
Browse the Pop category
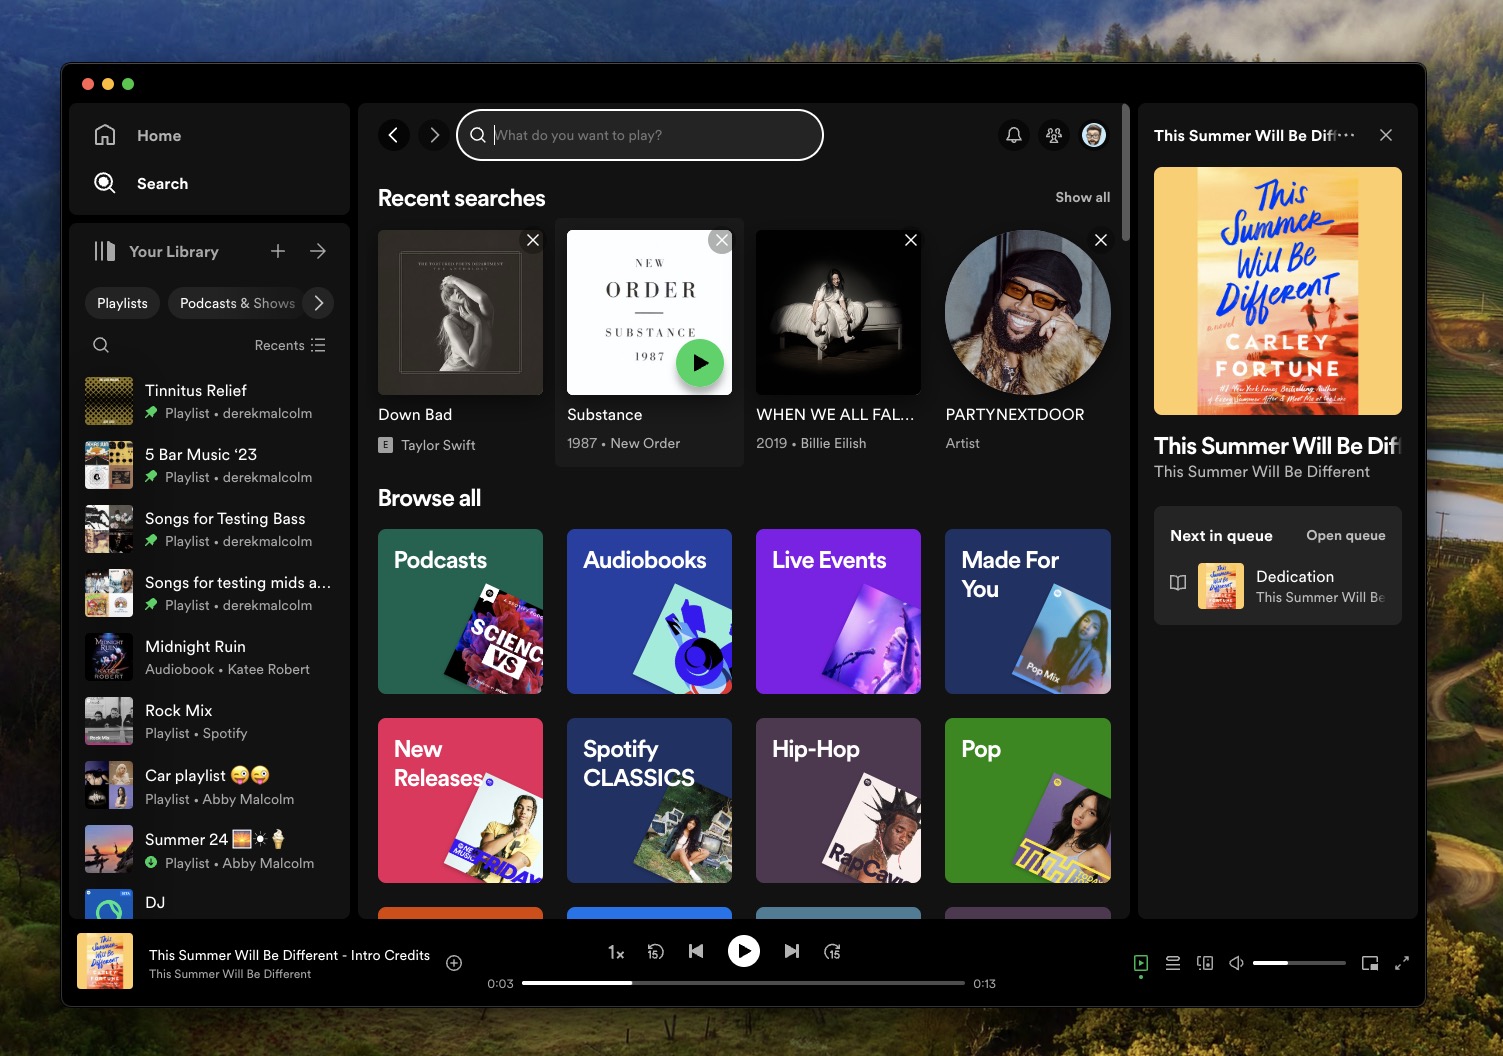point(1028,800)
